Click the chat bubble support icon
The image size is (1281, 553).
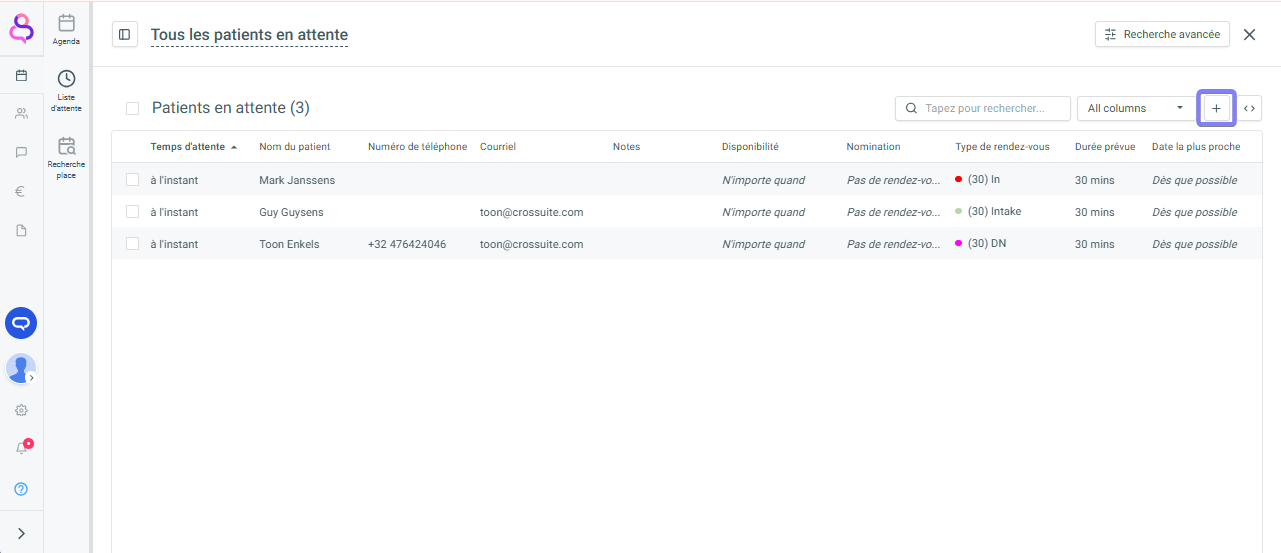pos(21,322)
